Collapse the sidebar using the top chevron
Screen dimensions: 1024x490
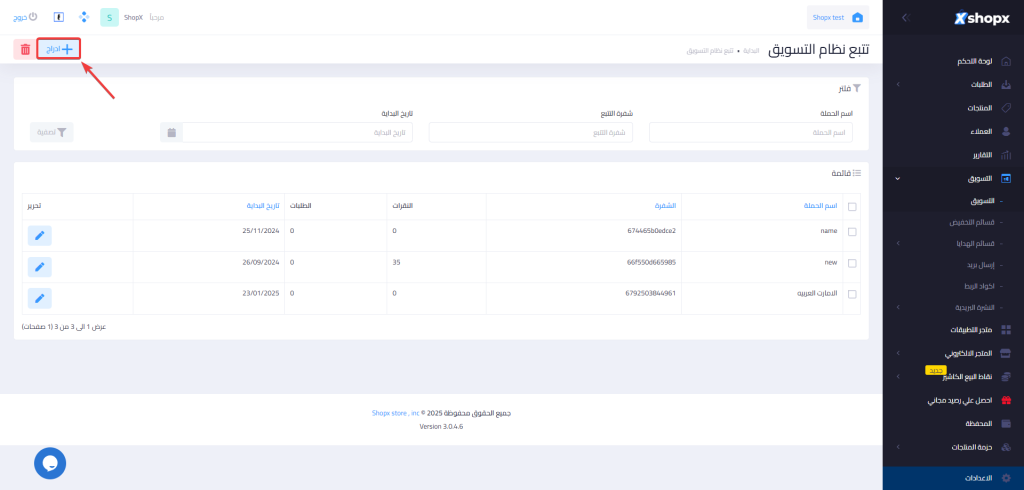click(904, 17)
